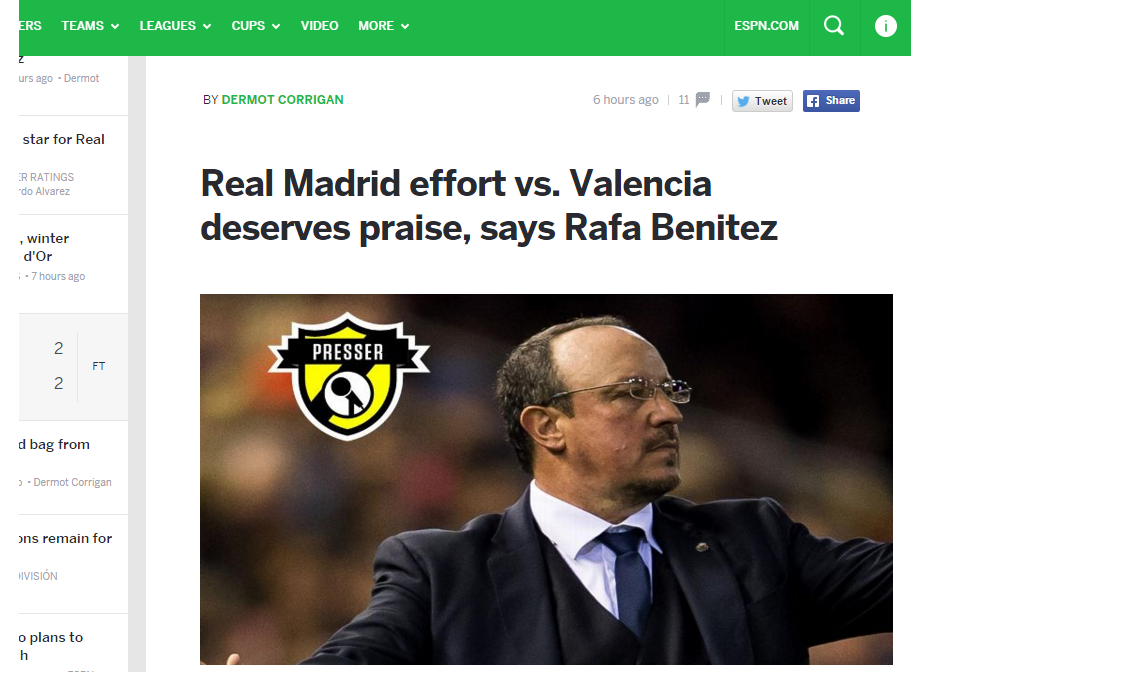This screenshot has height=674, width=1145.
Task: Open the Cups dropdown menu
Action: (x=256, y=26)
